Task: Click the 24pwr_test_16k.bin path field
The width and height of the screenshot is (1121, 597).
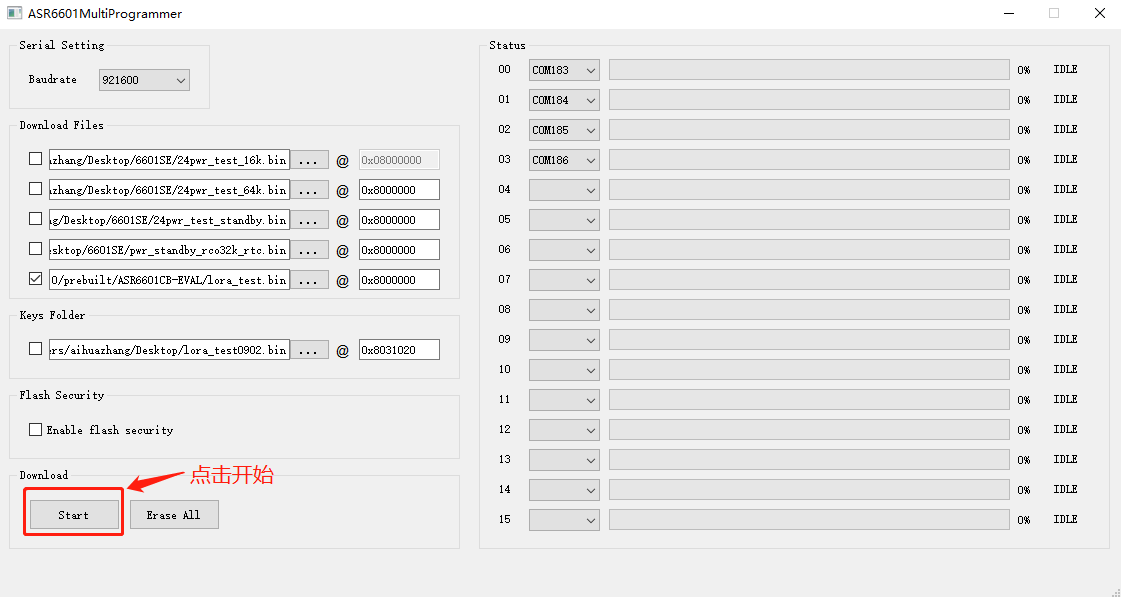Action: [169, 160]
